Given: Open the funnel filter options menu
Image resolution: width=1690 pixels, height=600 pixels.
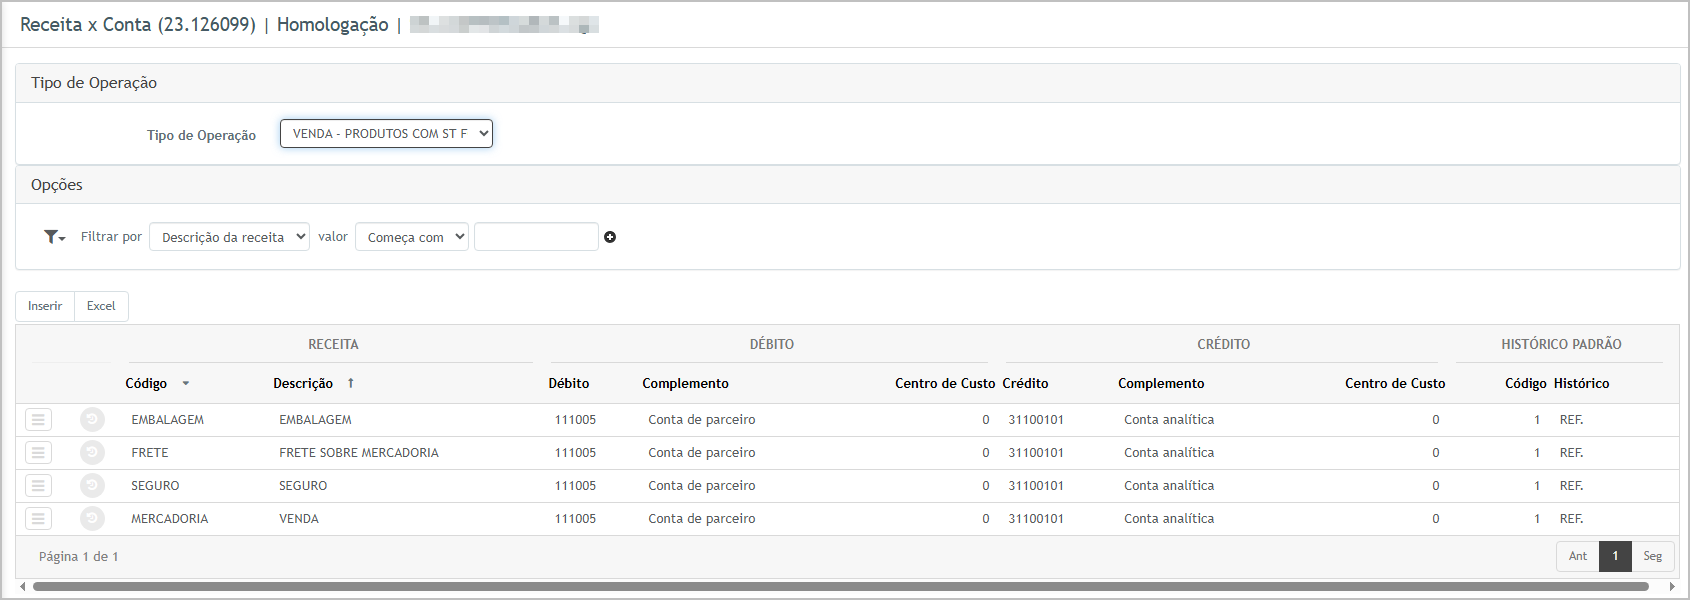Looking at the screenshot, I should [x=54, y=237].
